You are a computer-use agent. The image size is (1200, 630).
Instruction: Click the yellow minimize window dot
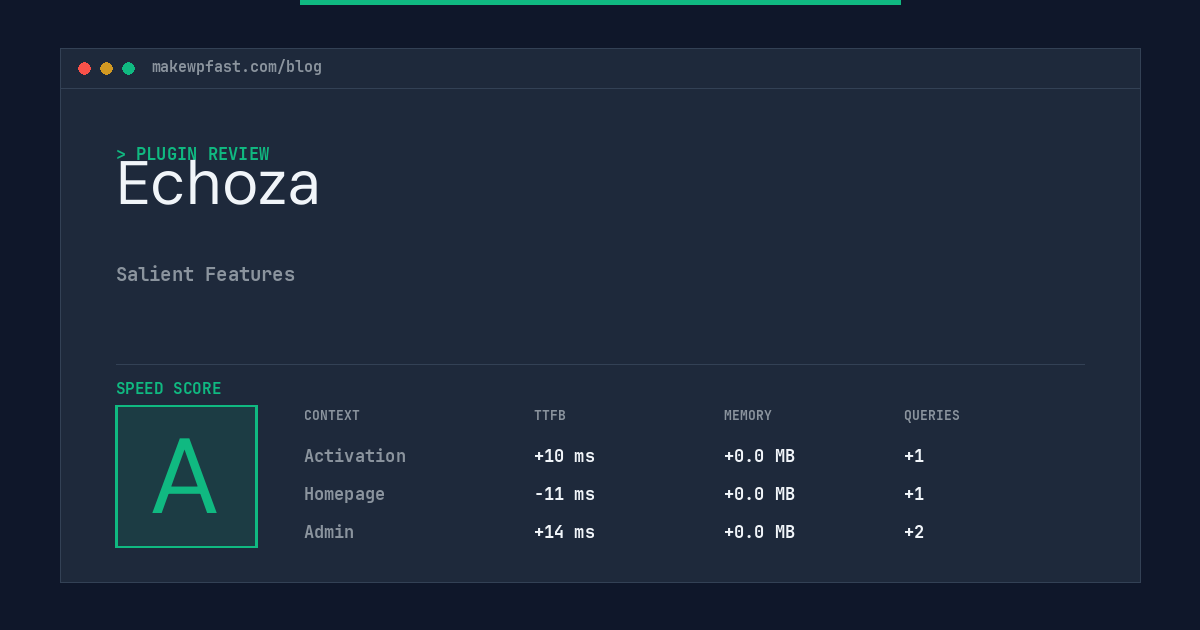(x=106, y=68)
